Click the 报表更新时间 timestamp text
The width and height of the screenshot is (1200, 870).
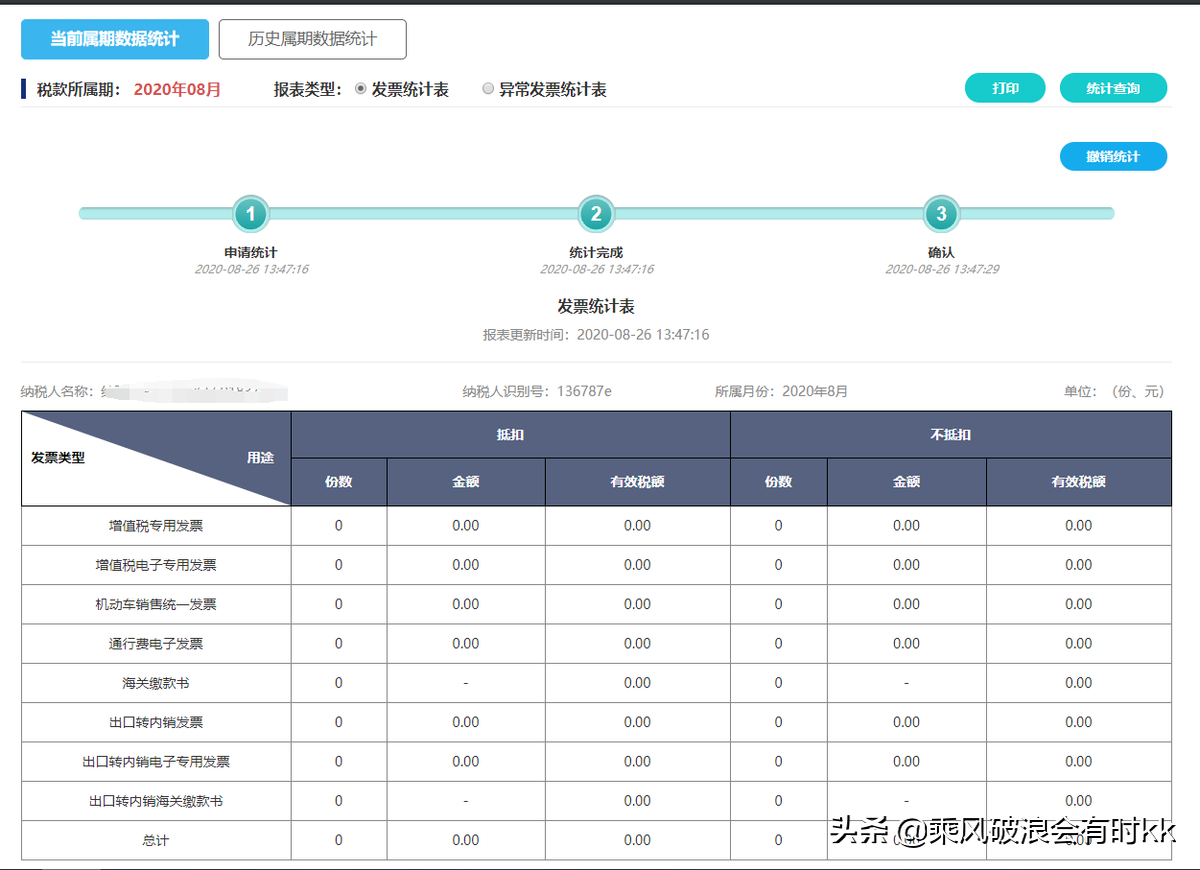click(x=599, y=335)
